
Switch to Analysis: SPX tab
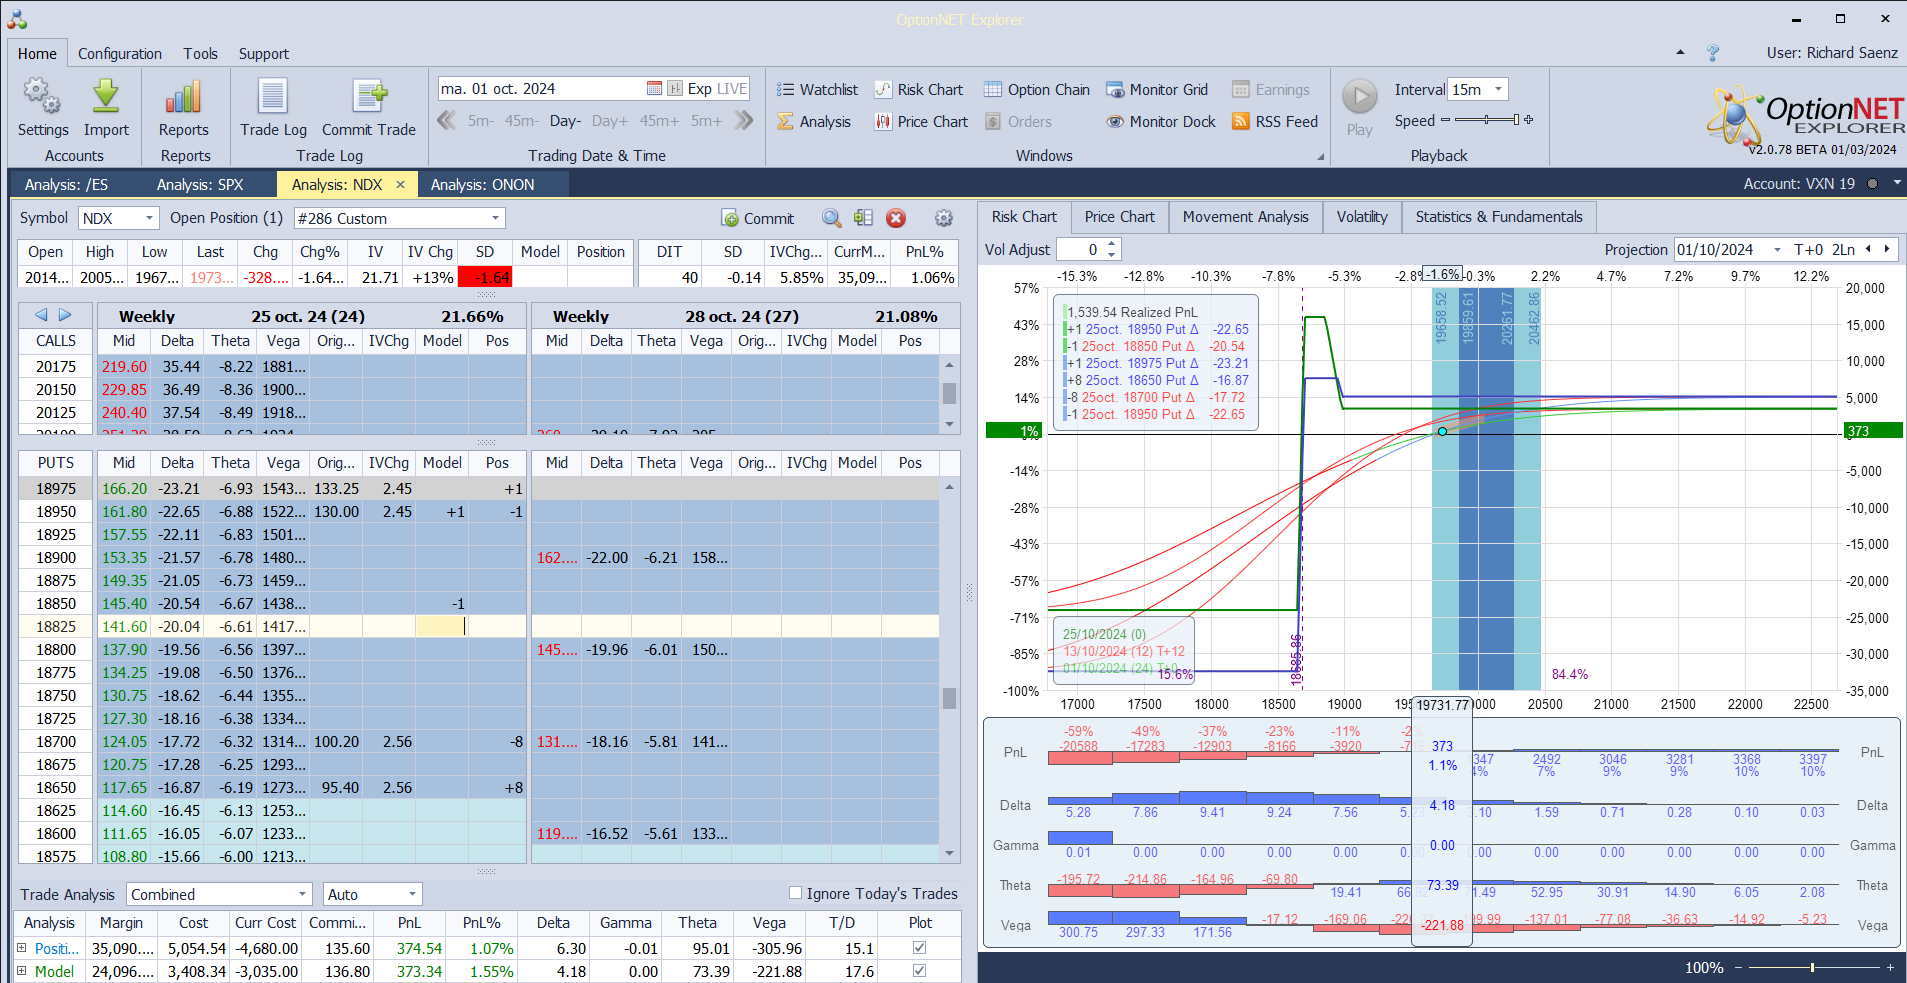(x=200, y=185)
